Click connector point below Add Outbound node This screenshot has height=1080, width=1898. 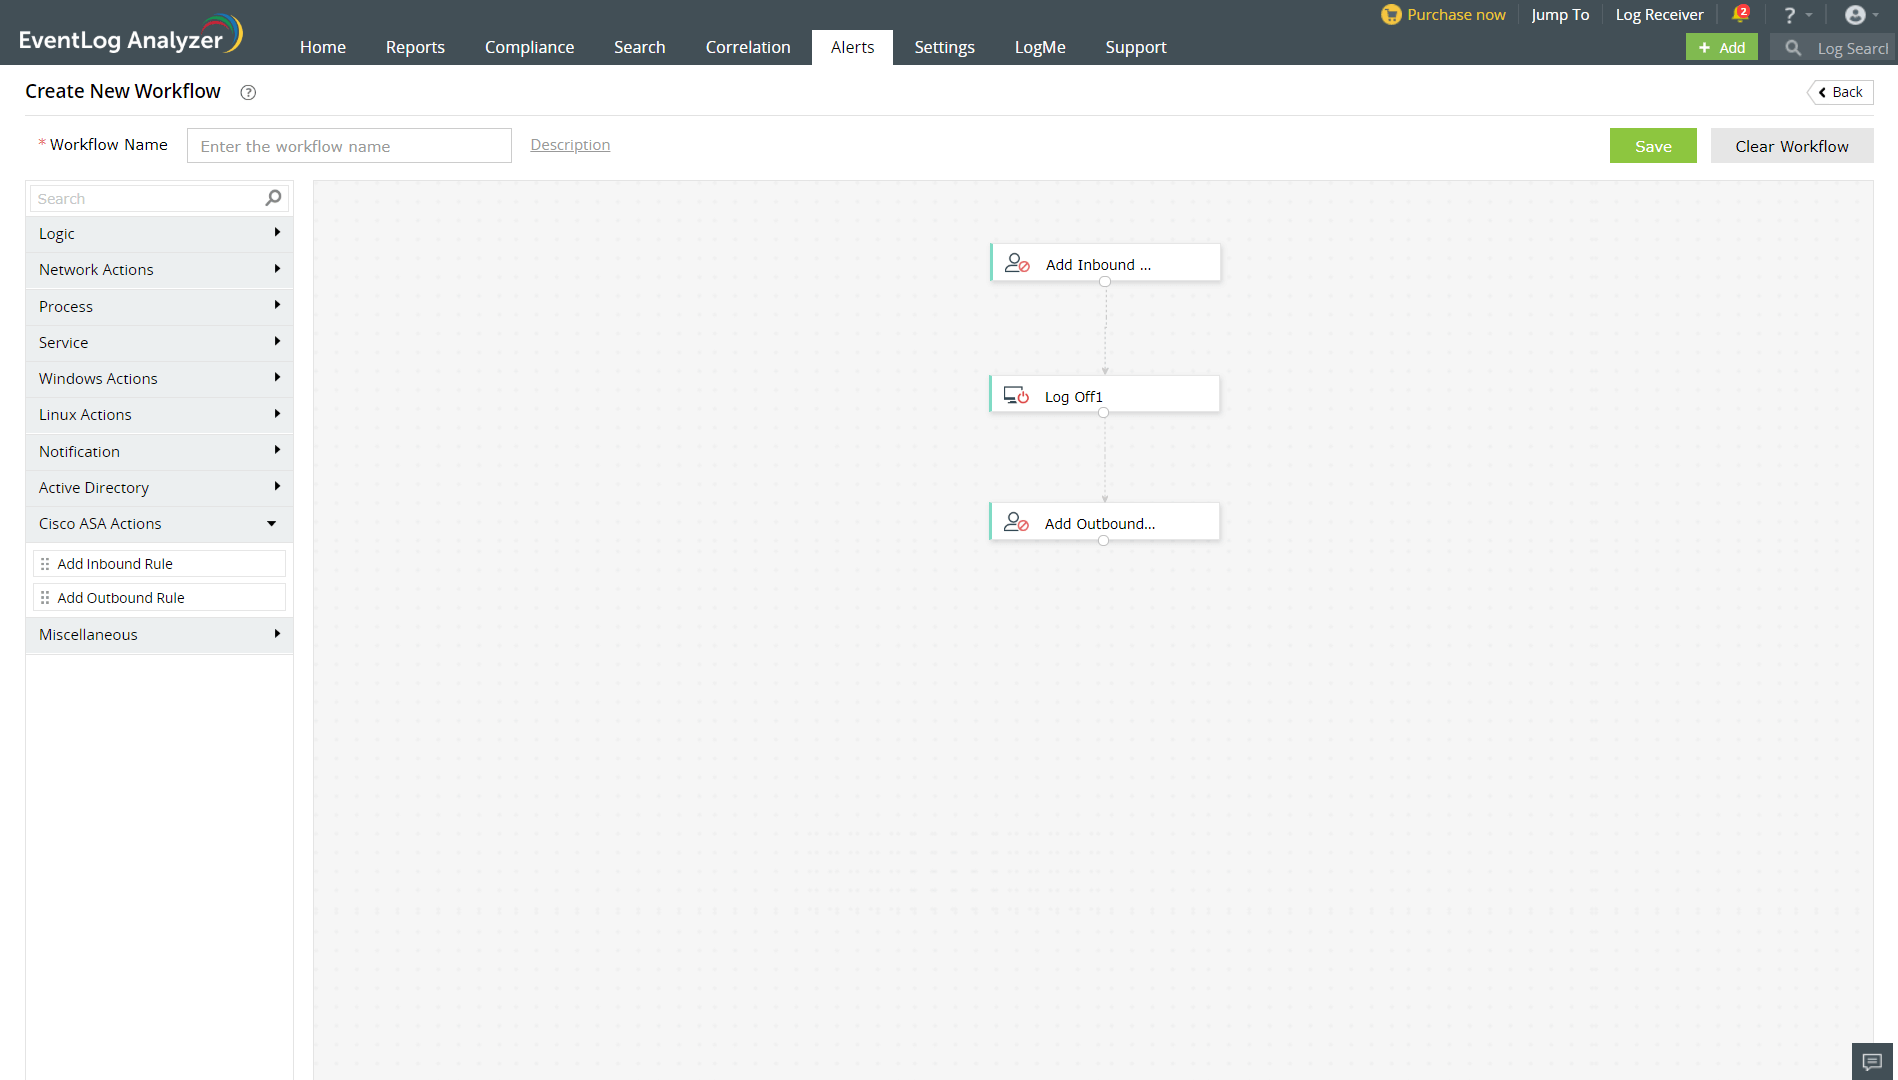click(1104, 541)
